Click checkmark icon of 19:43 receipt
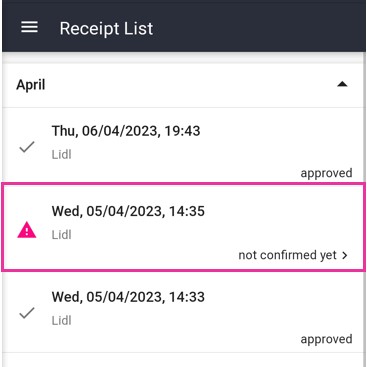The image size is (367, 367). [27, 147]
